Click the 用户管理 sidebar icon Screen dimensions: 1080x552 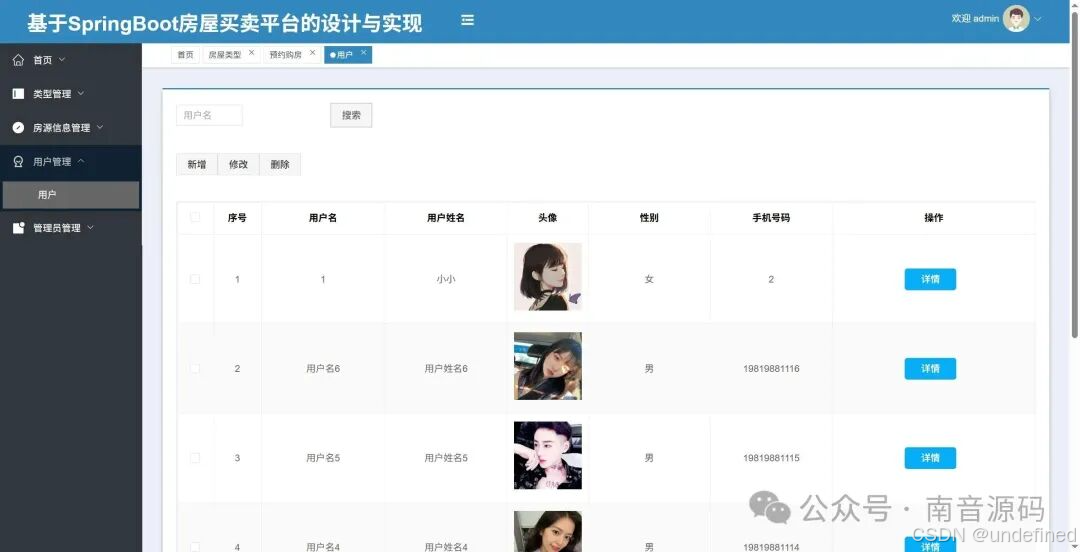[x=19, y=161]
